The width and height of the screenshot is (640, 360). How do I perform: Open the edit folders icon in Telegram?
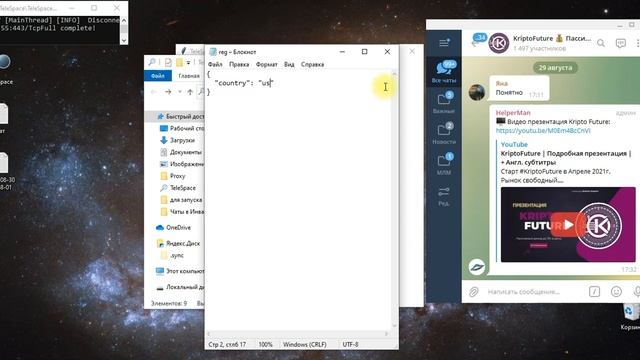(444, 195)
